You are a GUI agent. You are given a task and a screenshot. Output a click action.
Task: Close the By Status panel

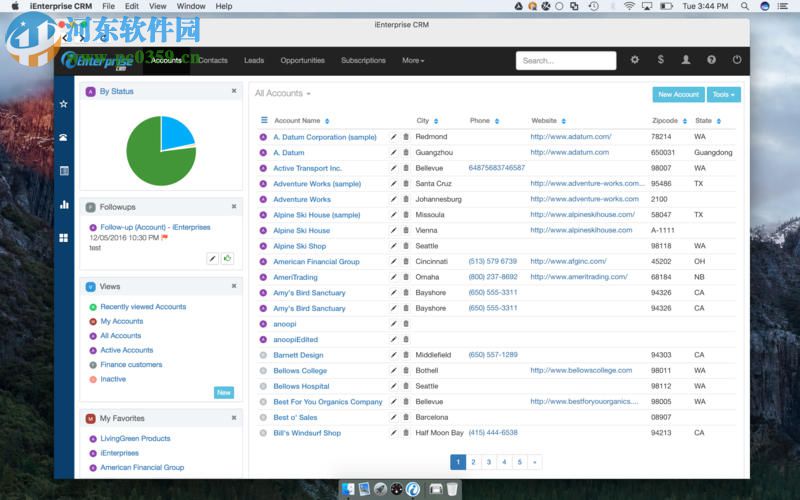[x=234, y=91]
